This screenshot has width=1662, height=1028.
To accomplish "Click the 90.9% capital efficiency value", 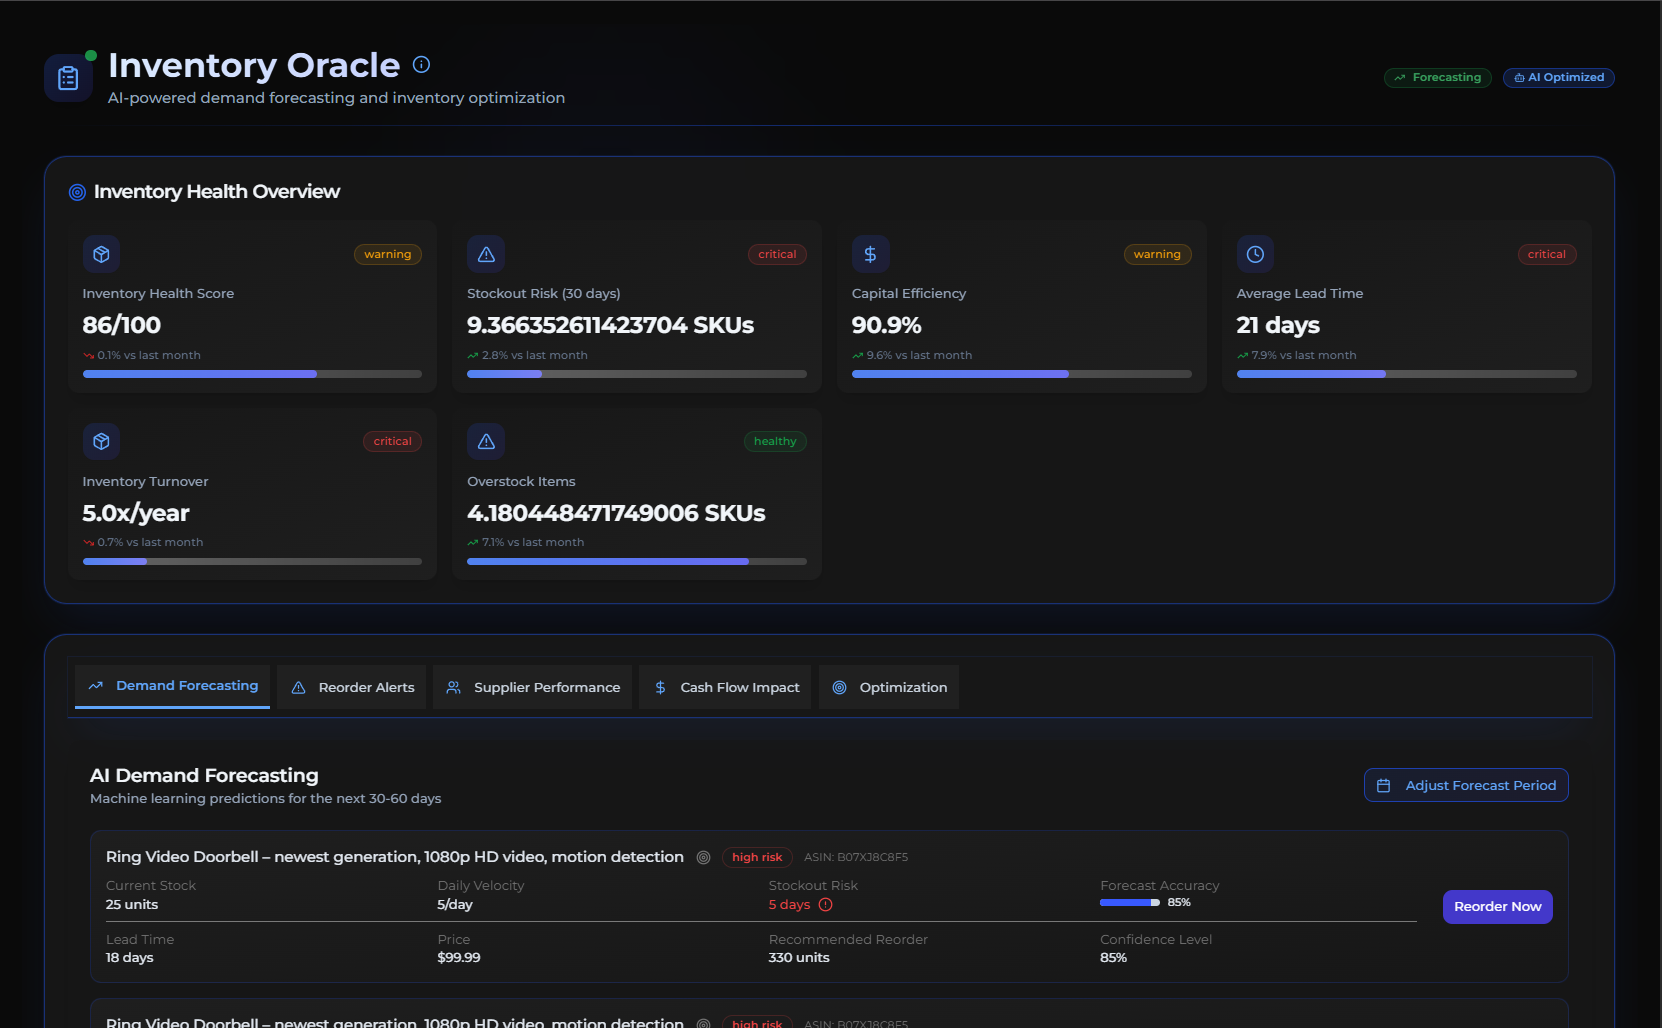I will pos(886,325).
